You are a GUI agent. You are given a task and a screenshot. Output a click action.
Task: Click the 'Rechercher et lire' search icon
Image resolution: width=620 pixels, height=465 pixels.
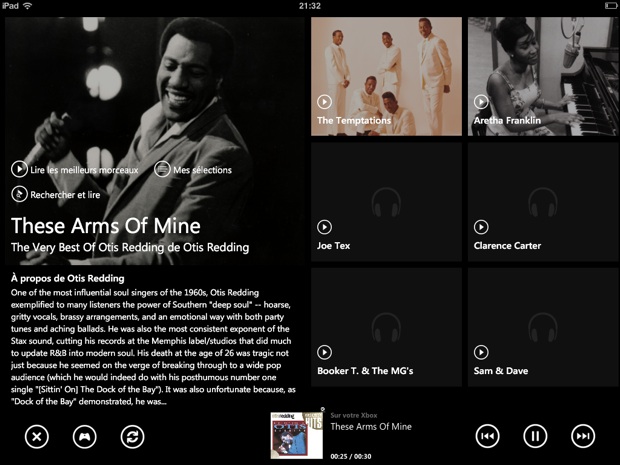point(19,194)
